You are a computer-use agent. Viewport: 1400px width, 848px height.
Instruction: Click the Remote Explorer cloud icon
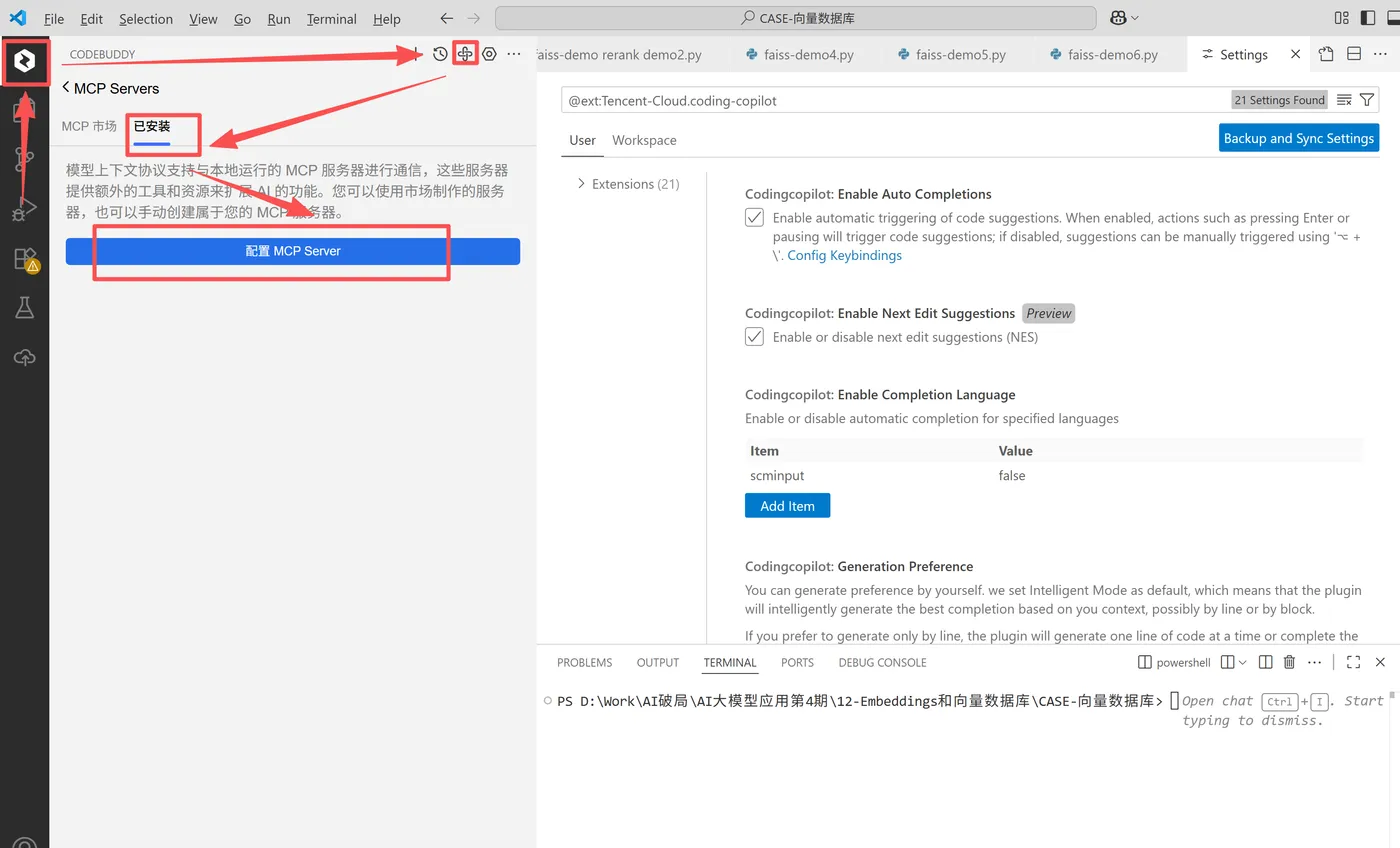coord(24,357)
